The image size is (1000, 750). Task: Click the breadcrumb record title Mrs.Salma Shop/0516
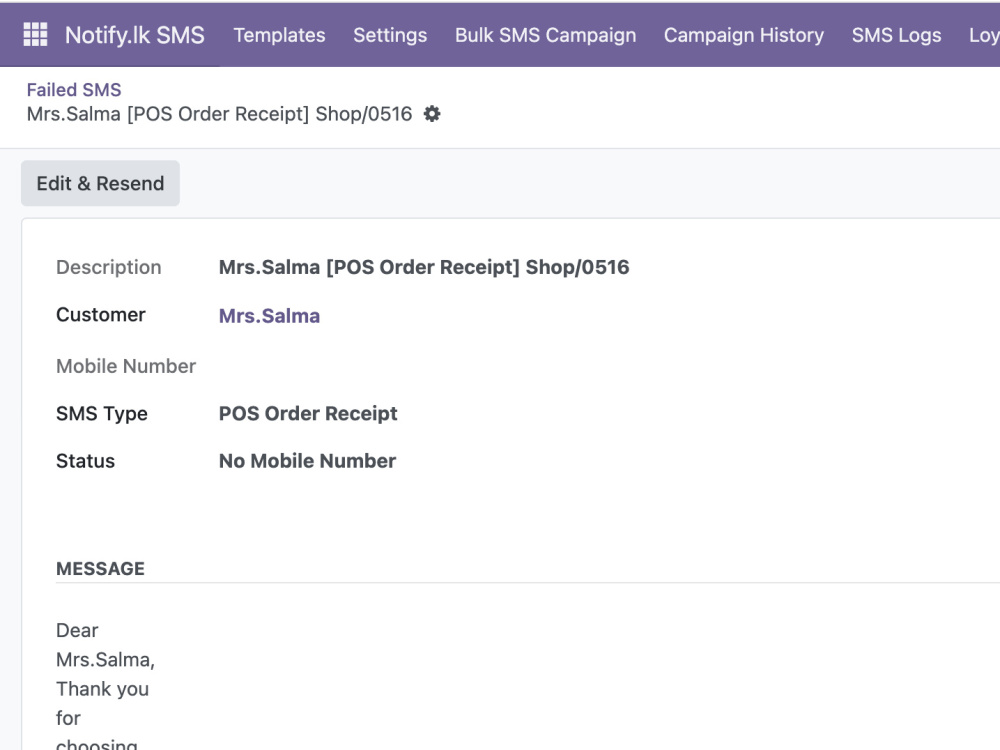[219, 114]
